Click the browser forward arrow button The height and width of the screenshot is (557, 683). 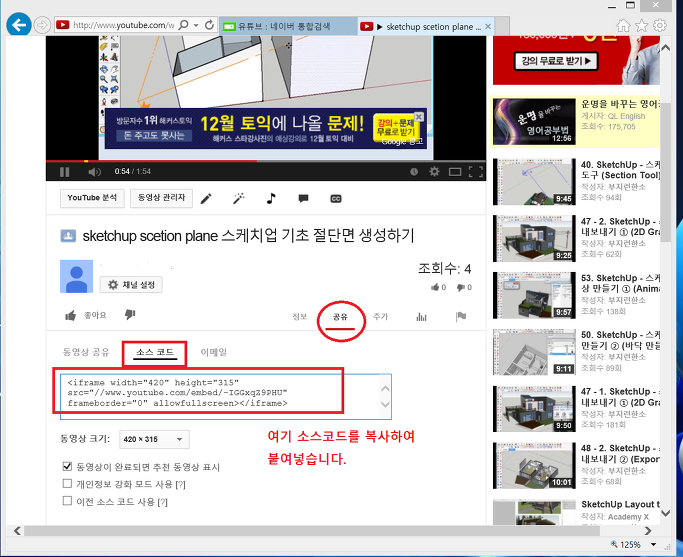[42, 25]
